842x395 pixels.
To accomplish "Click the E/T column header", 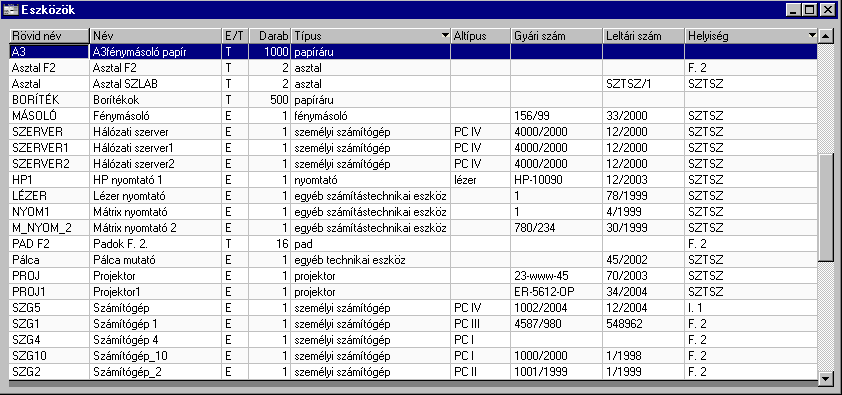I will click(235, 36).
